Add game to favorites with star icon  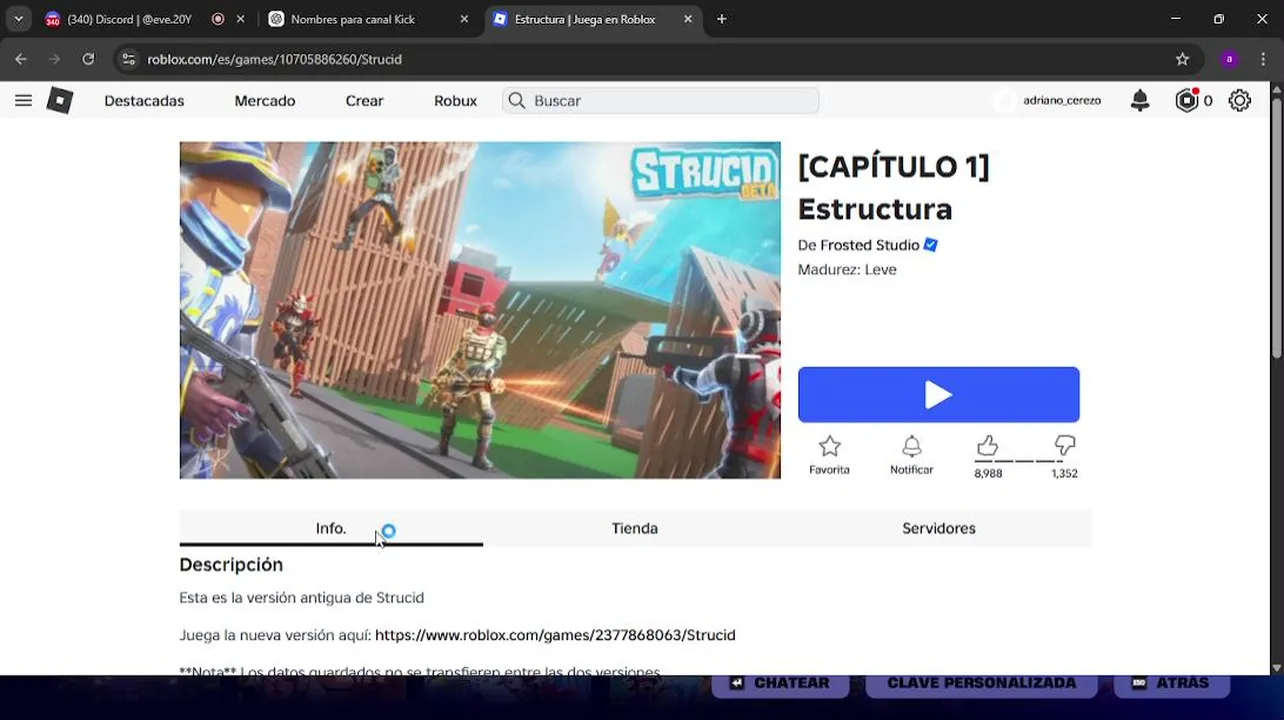[x=829, y=446]
